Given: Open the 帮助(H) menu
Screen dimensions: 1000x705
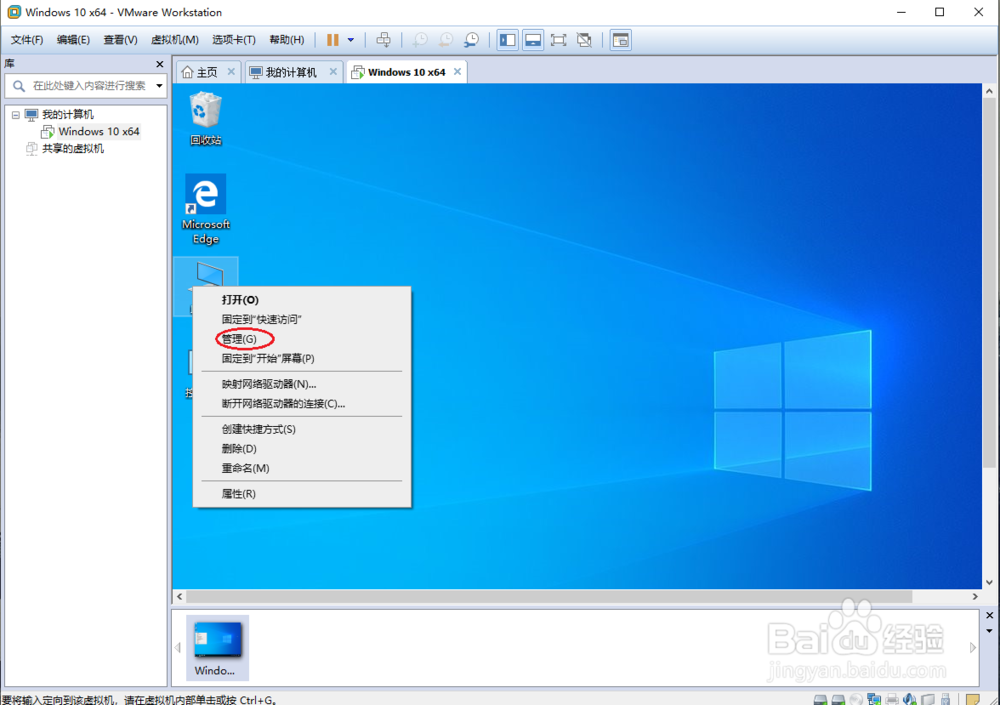Looking at the screenshot, I should click(x=287, y=40).
